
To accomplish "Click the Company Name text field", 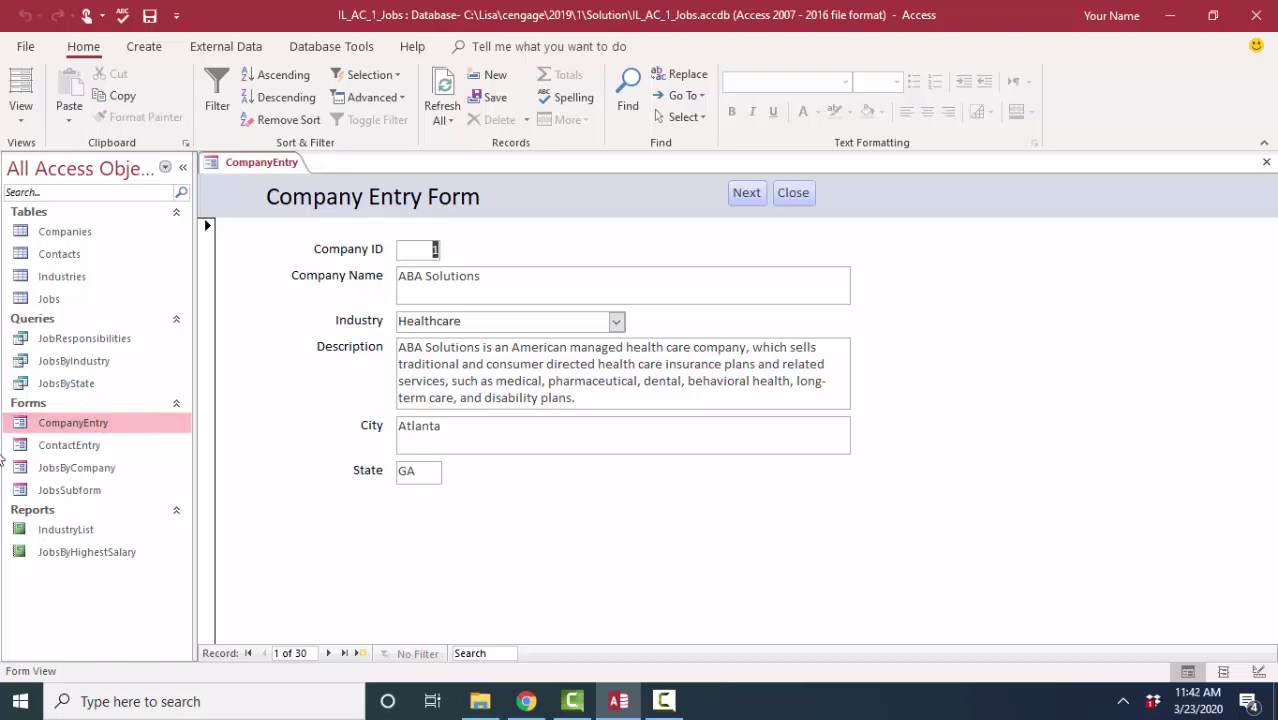I will [622, 285].
